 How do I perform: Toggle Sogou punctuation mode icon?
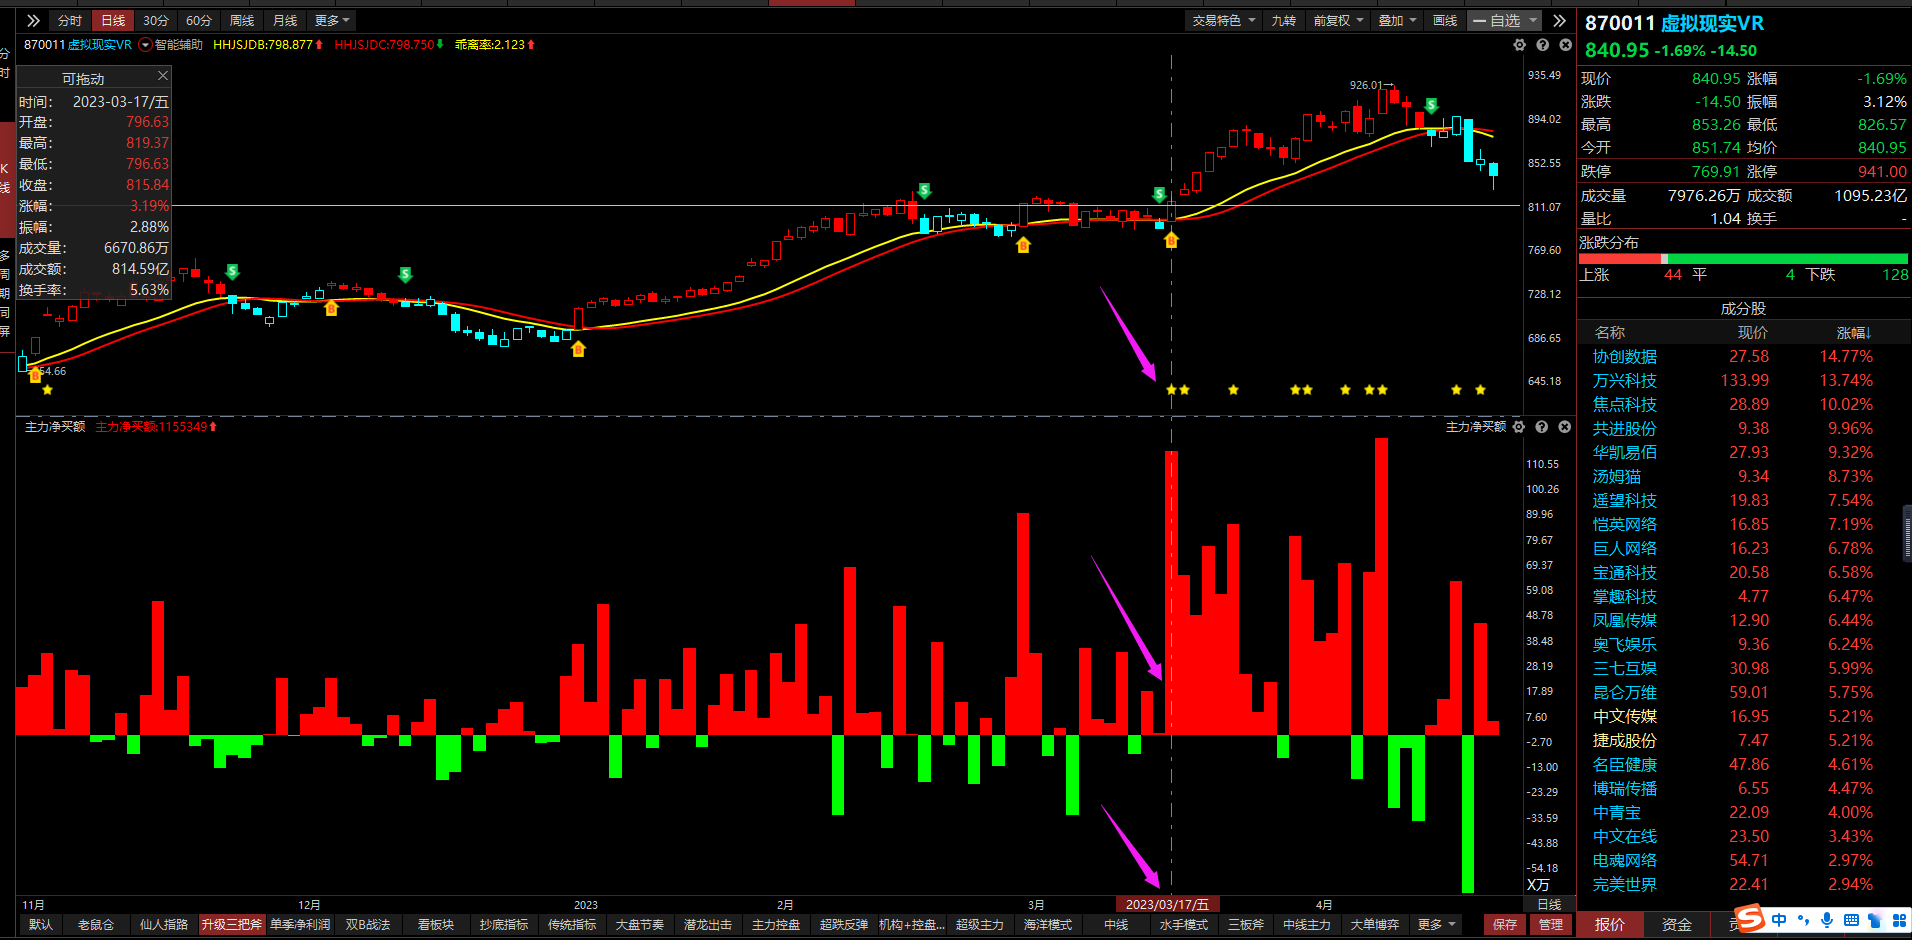click(x=1803, y=920)
